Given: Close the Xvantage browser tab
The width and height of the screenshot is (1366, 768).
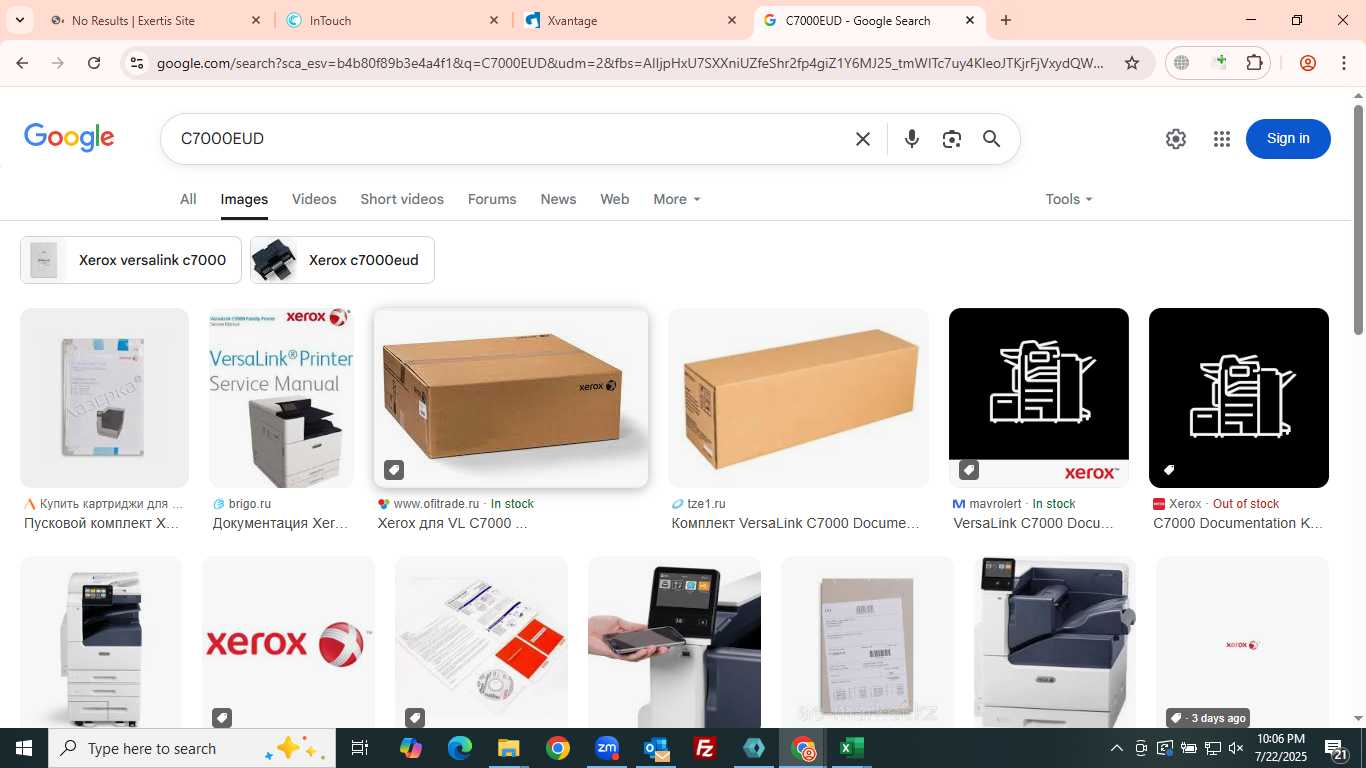Looking at the screenshot, I should pos(732,20).
